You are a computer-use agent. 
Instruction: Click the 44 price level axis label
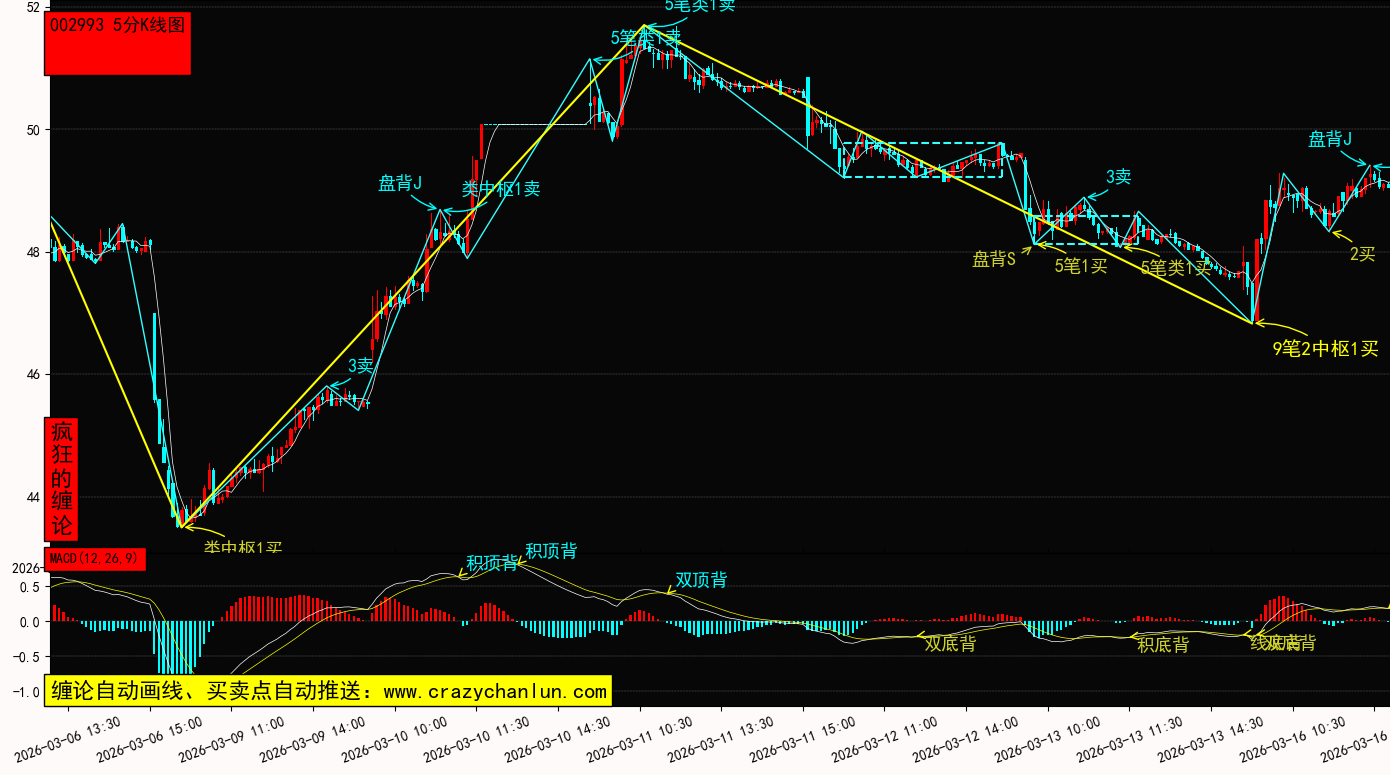[31, 498]
